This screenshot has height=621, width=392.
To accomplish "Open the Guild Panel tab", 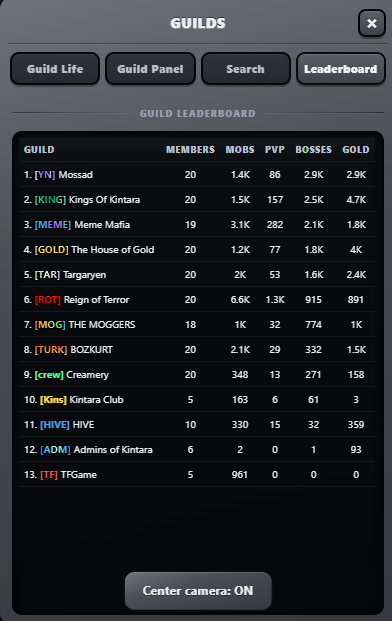I will pos(150,69).
